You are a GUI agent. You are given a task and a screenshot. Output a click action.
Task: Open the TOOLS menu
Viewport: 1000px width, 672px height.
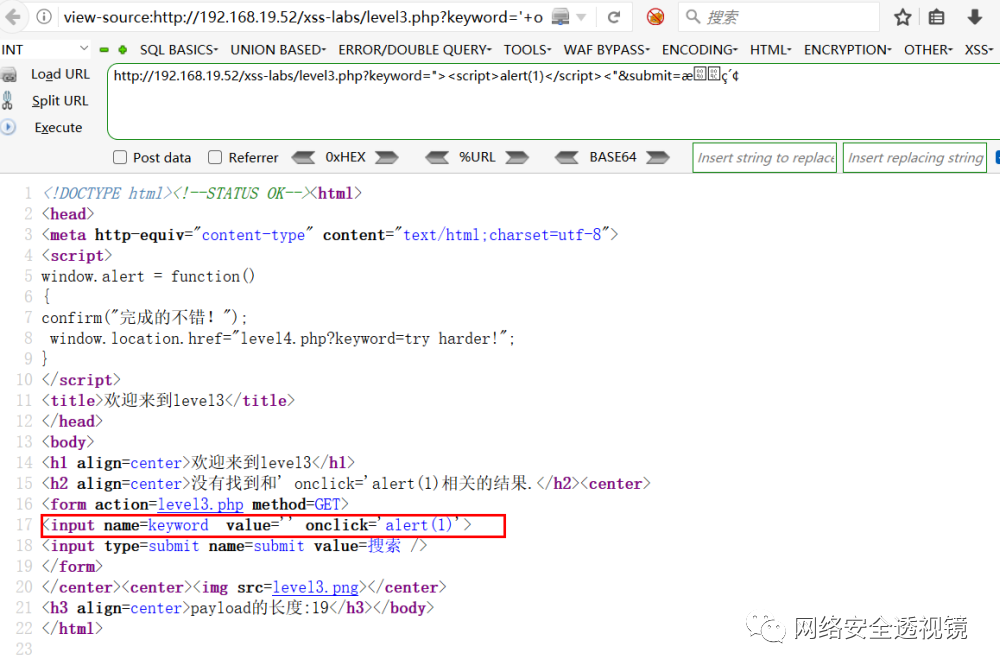[527, 50]
